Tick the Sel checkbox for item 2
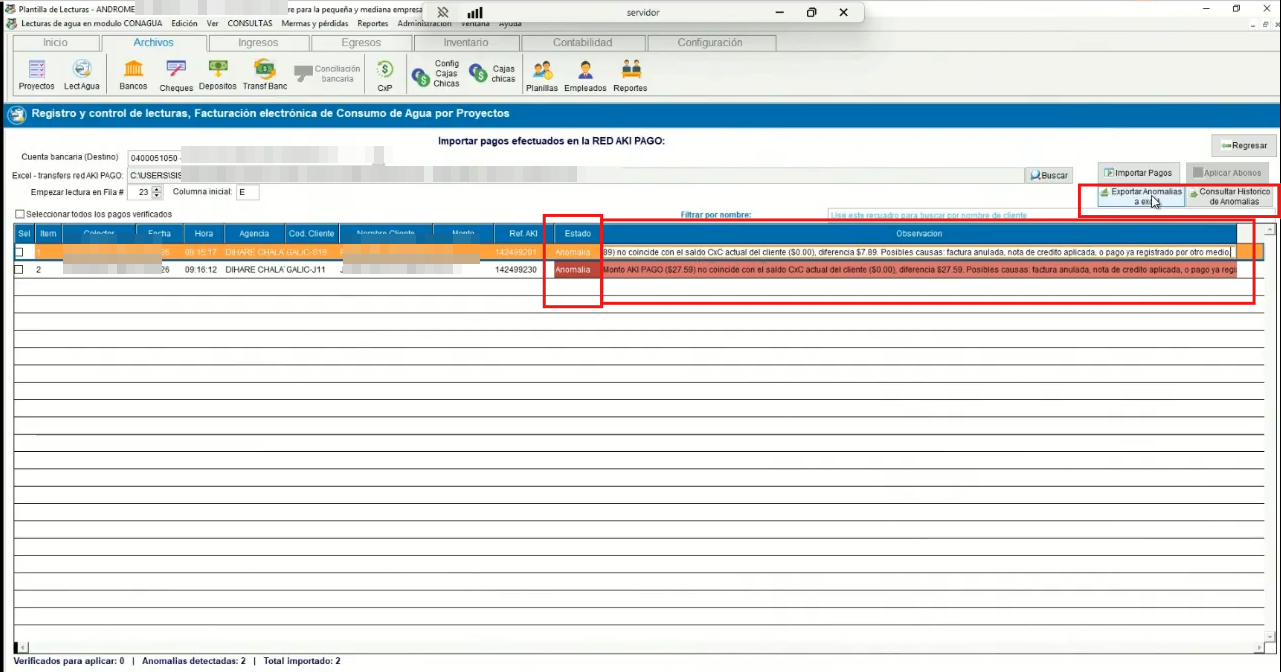The image size is (1281, 672). point(19,270)
